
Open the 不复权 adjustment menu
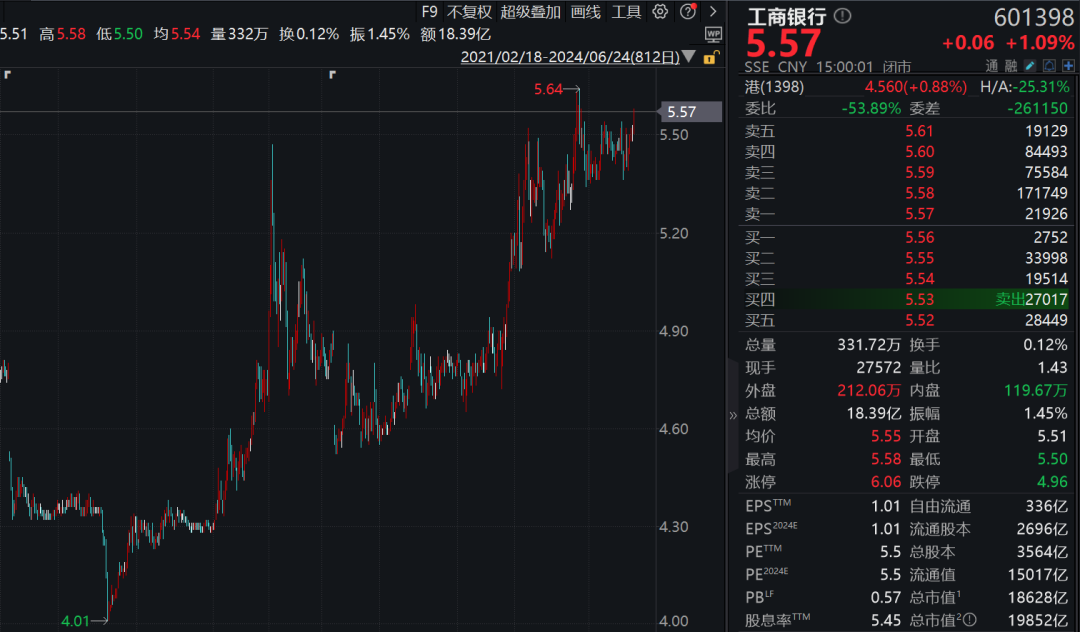(469, 12)
